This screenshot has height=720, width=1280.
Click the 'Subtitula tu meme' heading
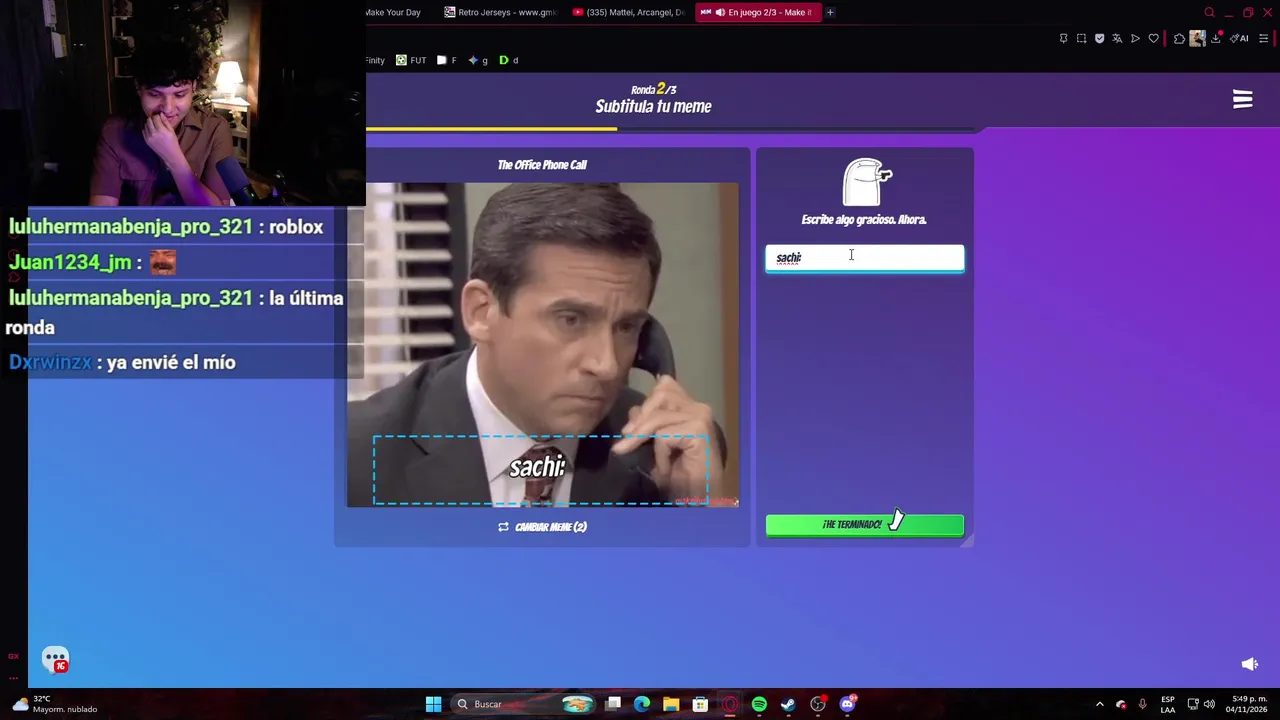(x=653, y=107)
